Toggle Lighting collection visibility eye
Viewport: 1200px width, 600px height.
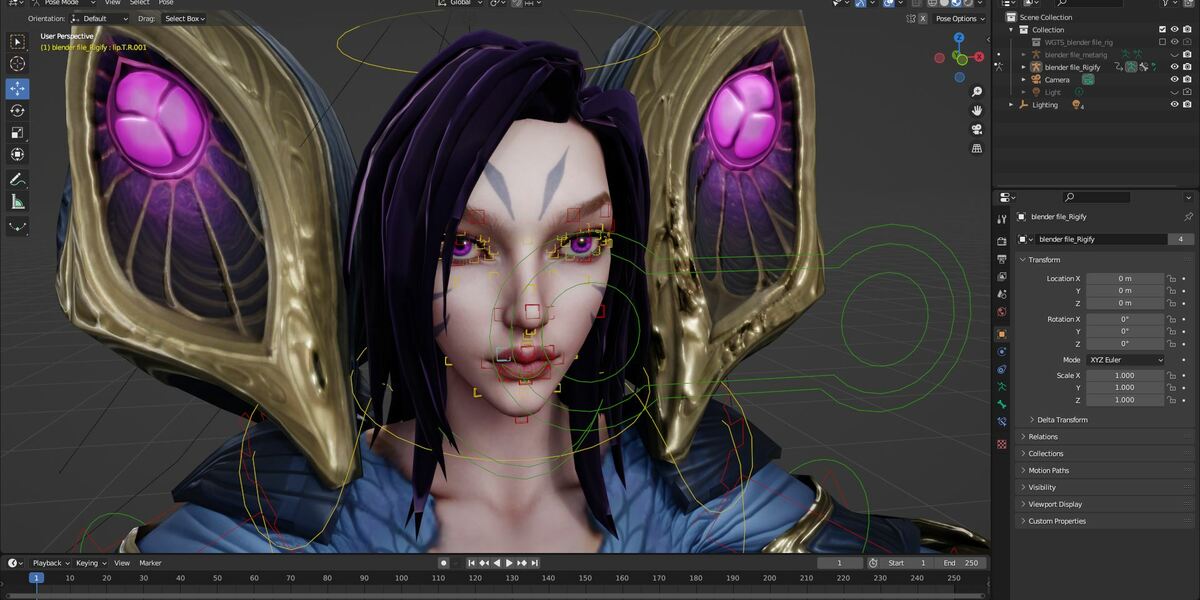pos(1175,105)
